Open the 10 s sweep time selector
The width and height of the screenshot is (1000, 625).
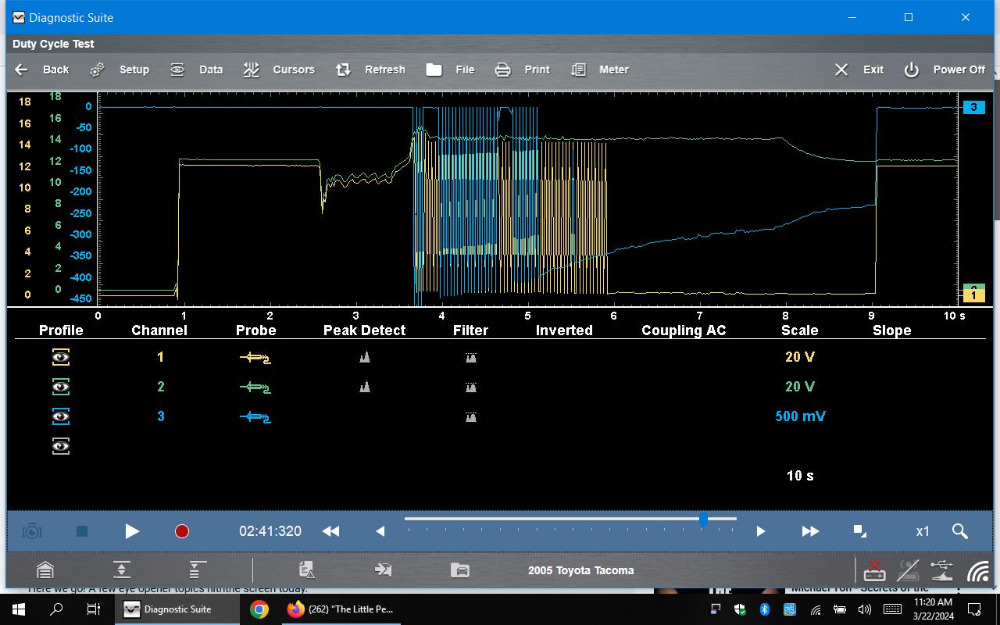click(x=800, y=476)
